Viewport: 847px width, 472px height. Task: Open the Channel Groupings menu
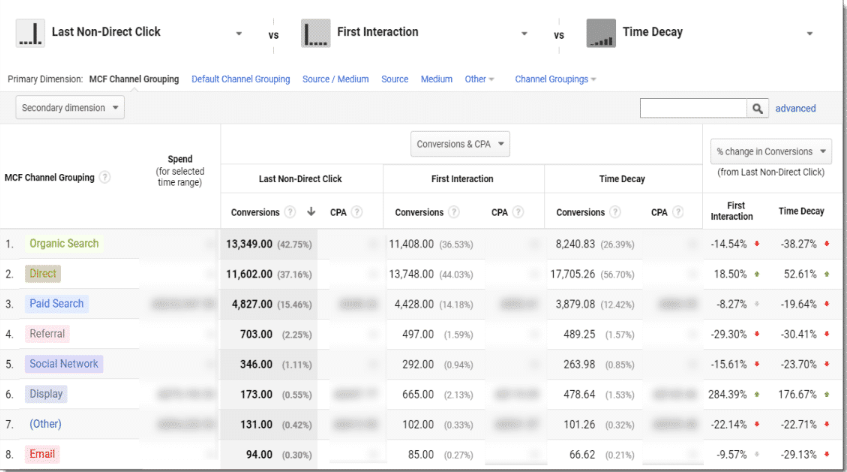tap(555, 79)
